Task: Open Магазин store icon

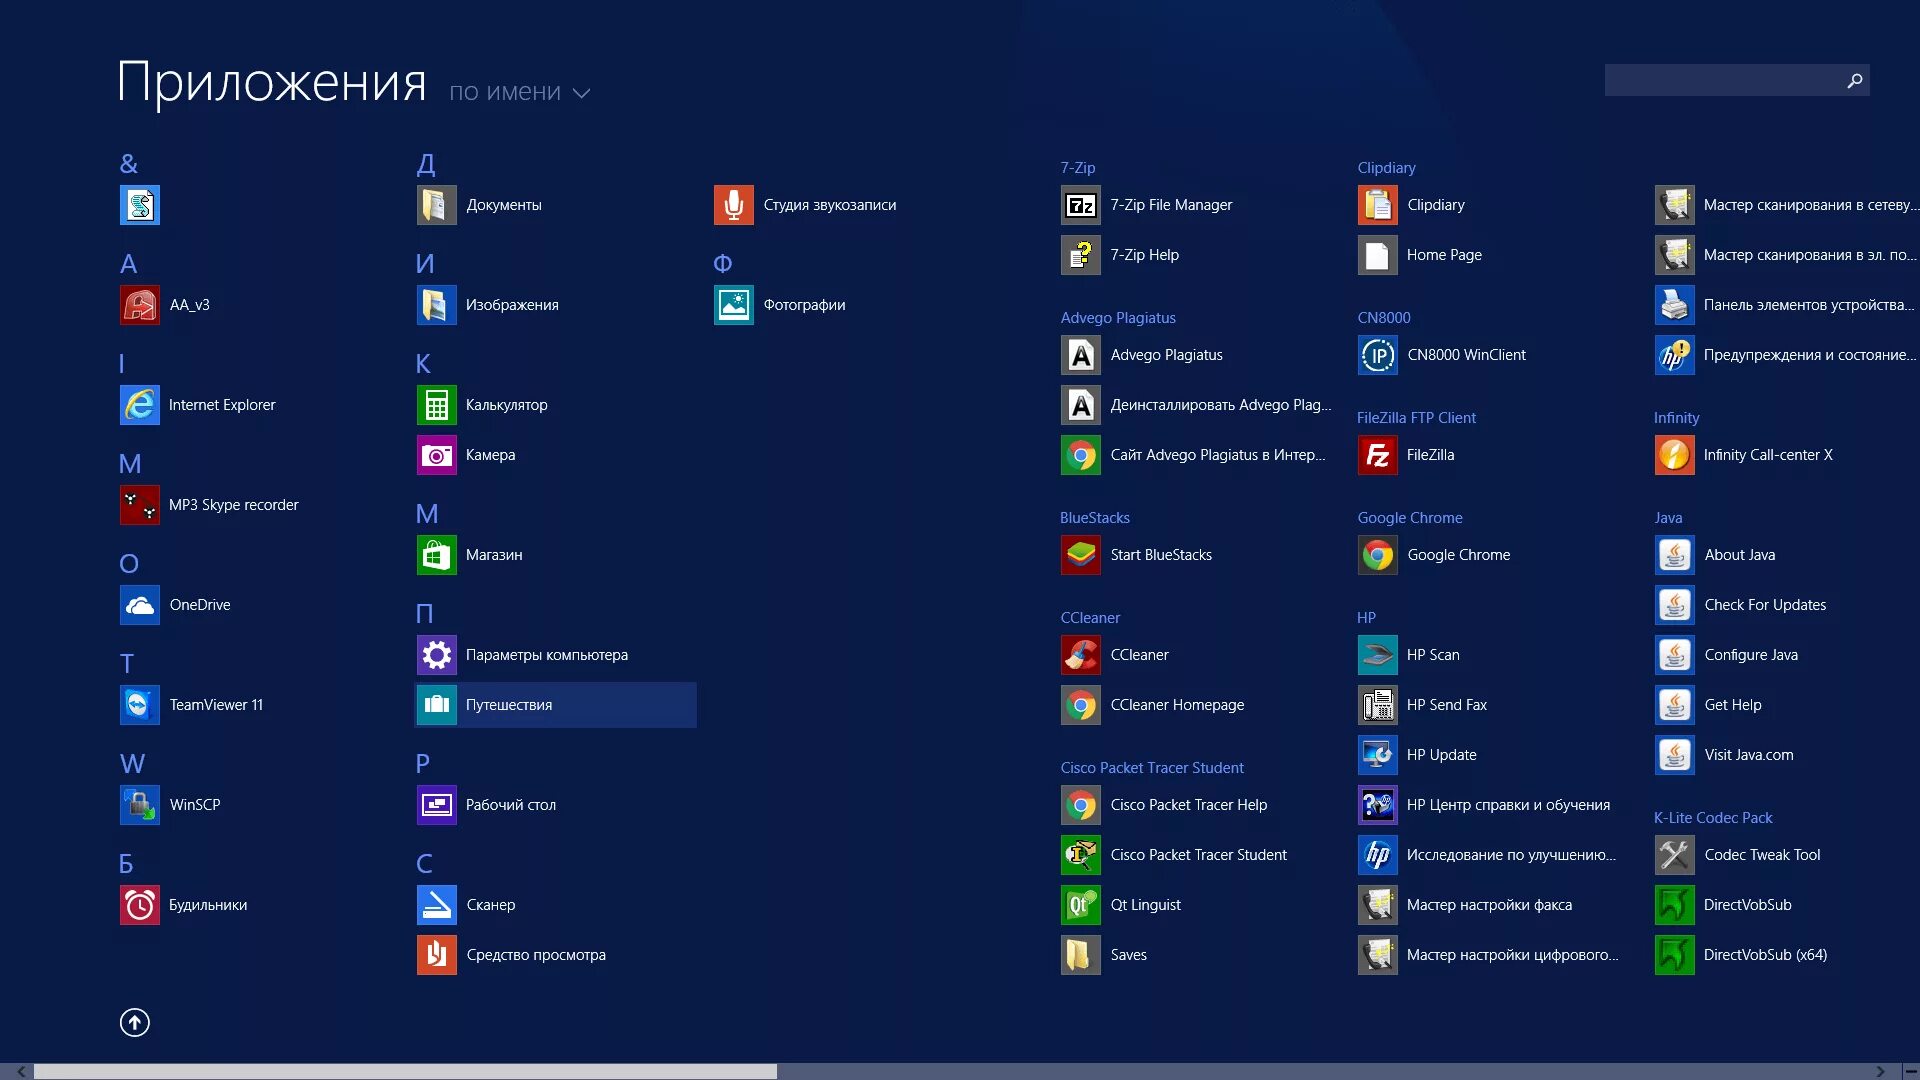Action: pos(436,555)
